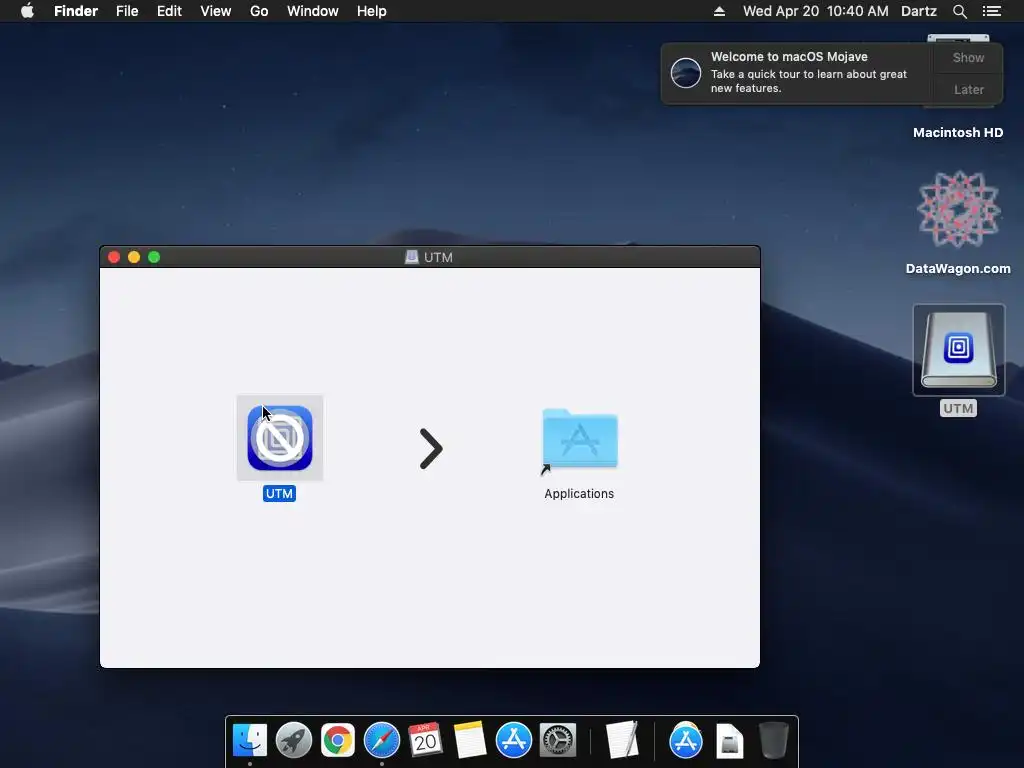Open the Edit menu

(169, 11)
